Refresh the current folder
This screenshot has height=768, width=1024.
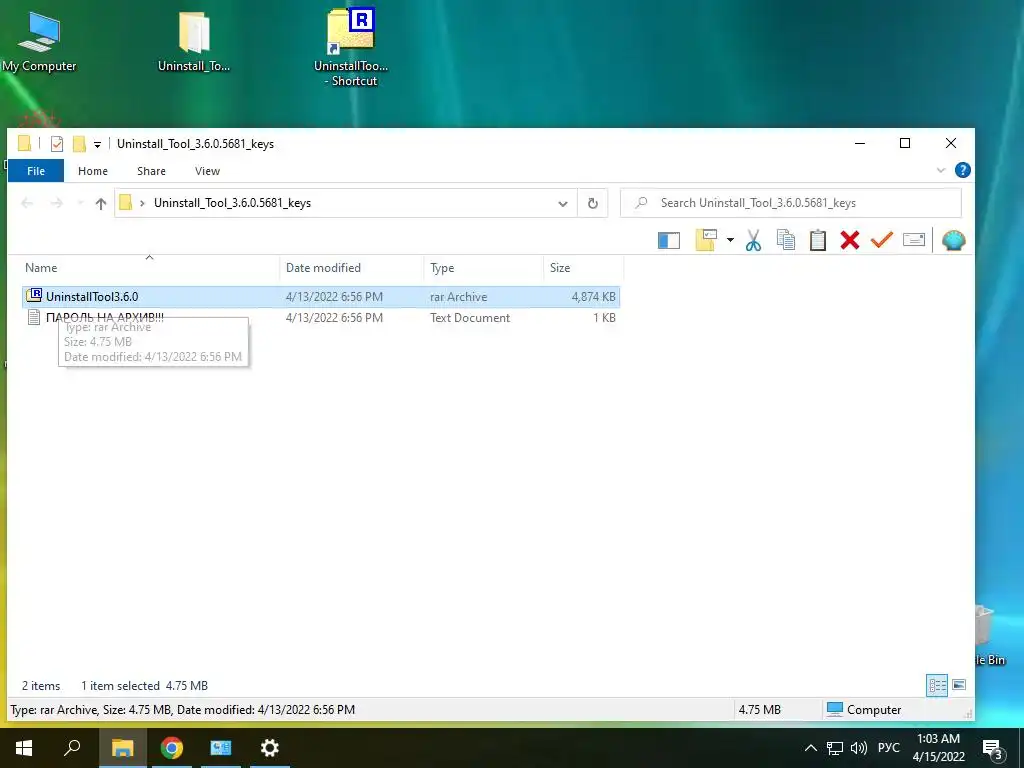coord(592,204)
